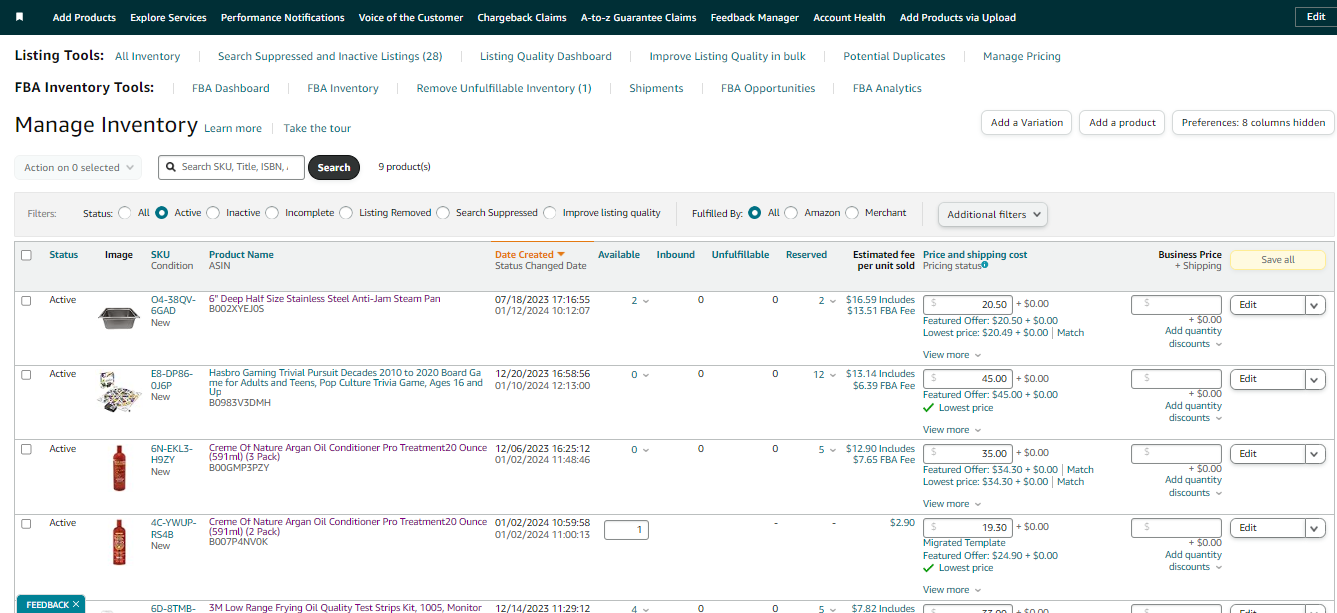The image size is (1337, 613).
Task: Open the steam pan product thumbnail
Action: click(x=118, y=317)
